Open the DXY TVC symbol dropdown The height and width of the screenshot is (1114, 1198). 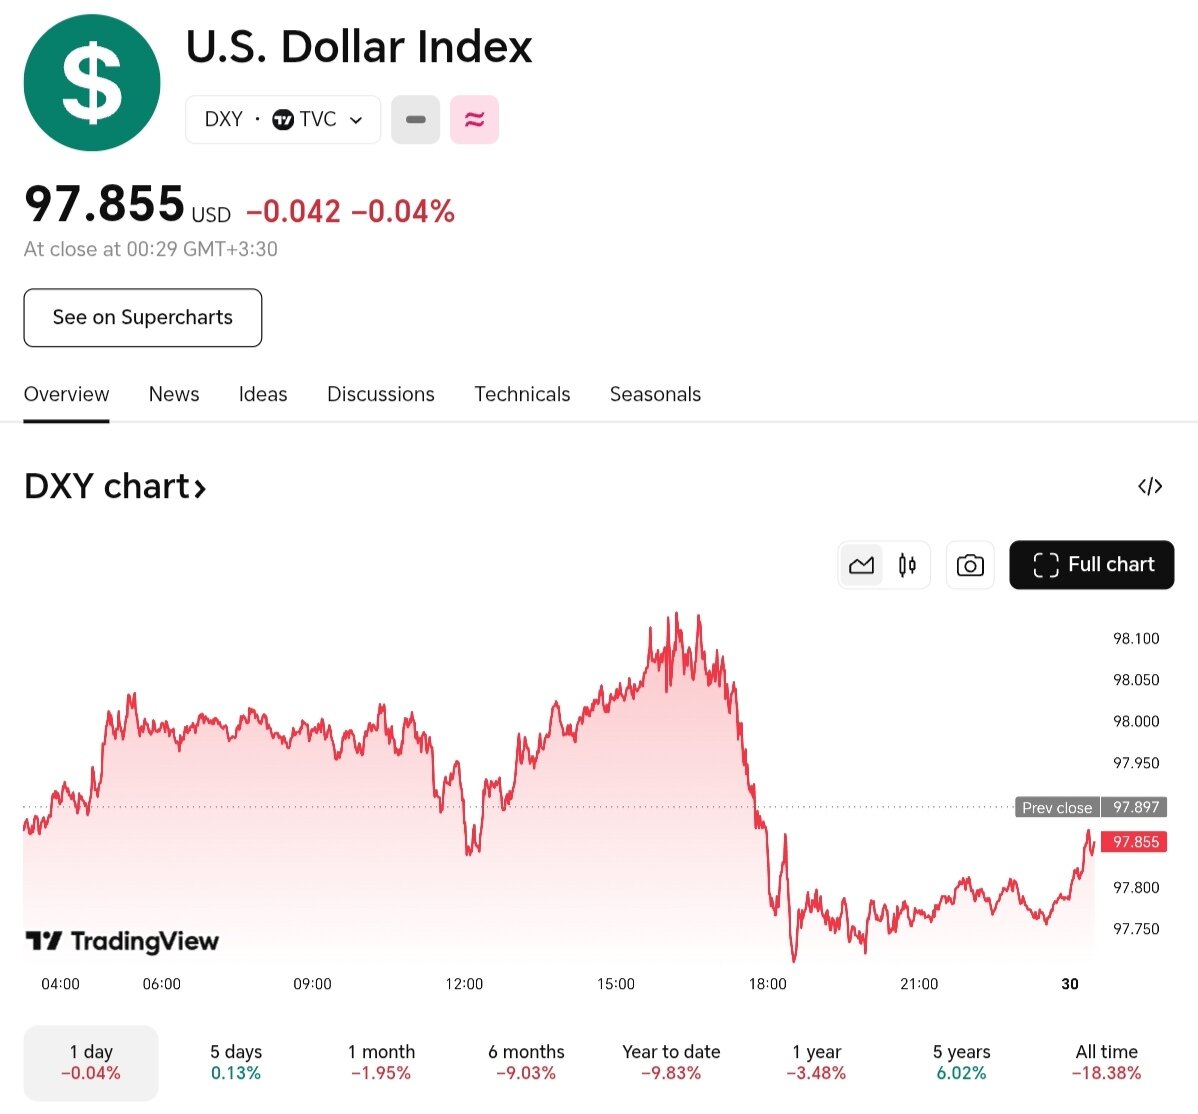pos(283,120)
